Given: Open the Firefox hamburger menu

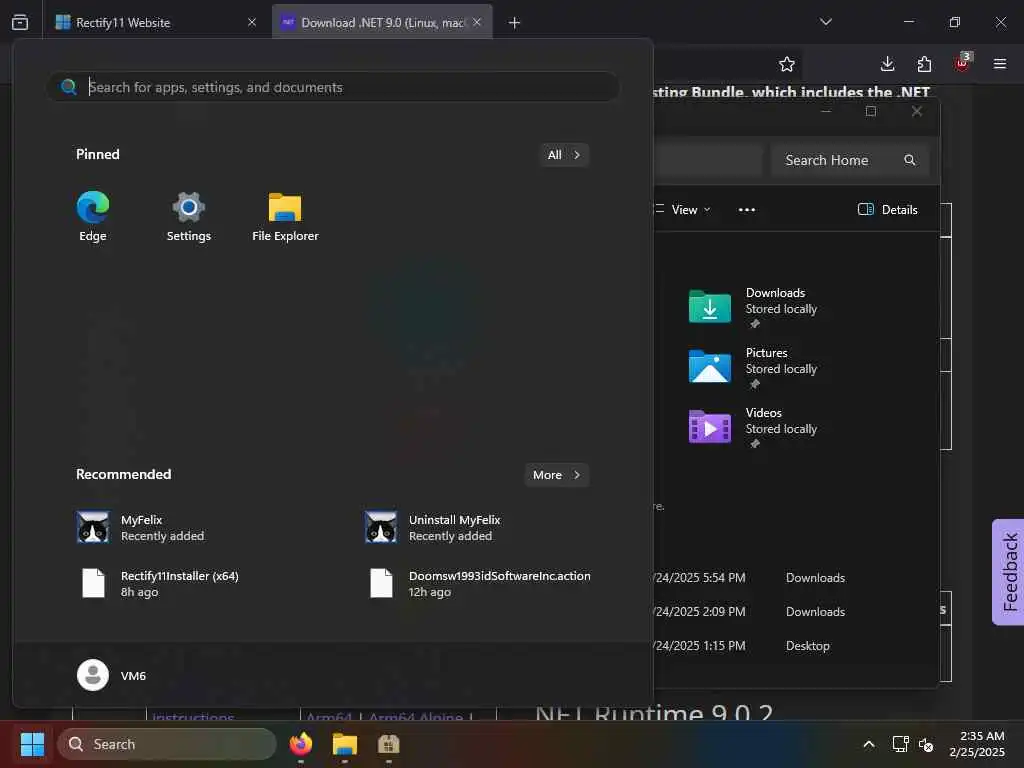Looking at the screenshot, I should click(x=1000, y=64).
